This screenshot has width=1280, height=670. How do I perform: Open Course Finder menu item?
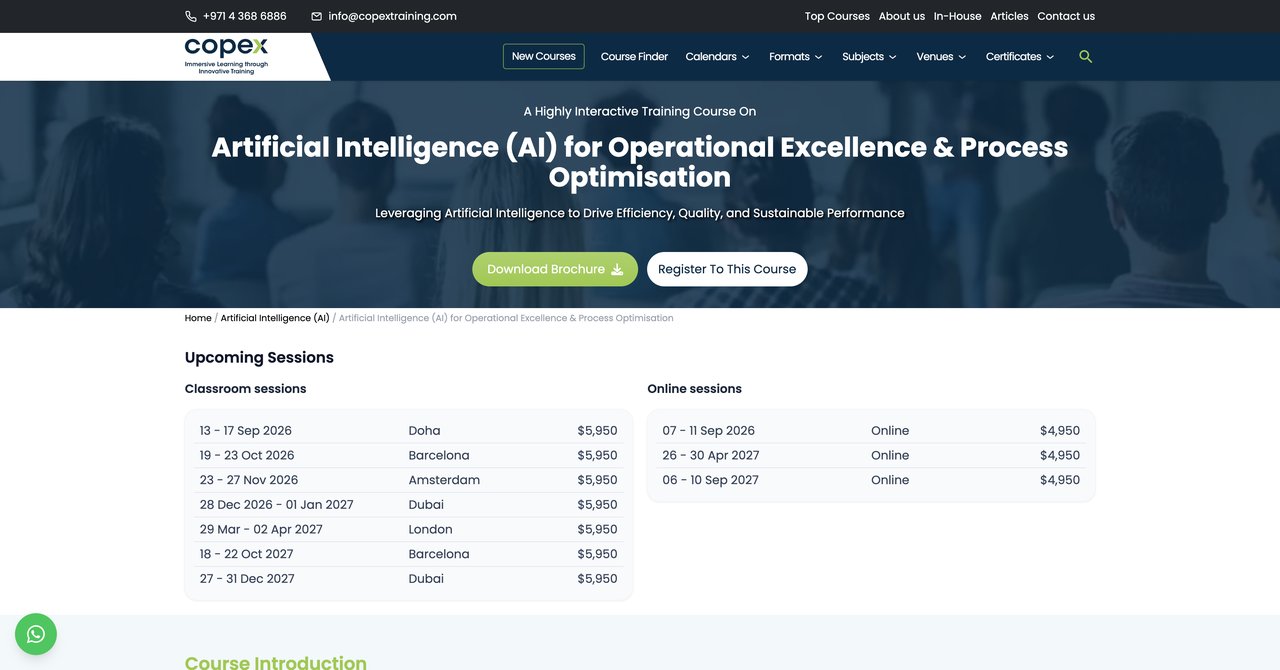click(634, 57)
